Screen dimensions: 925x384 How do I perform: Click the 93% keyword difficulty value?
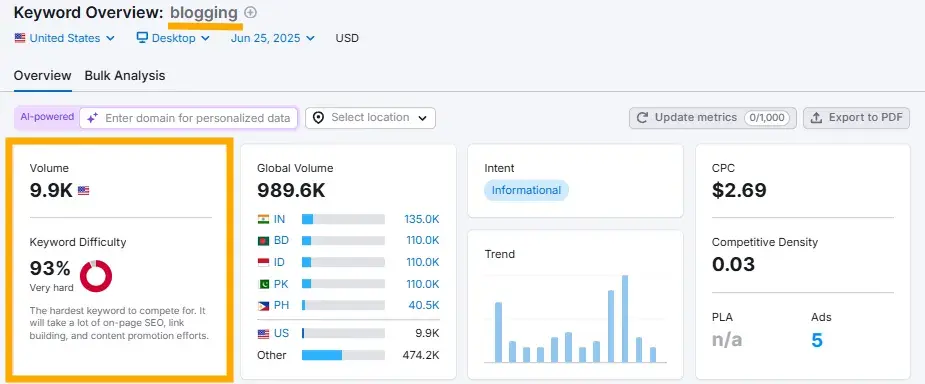point(50,269)
